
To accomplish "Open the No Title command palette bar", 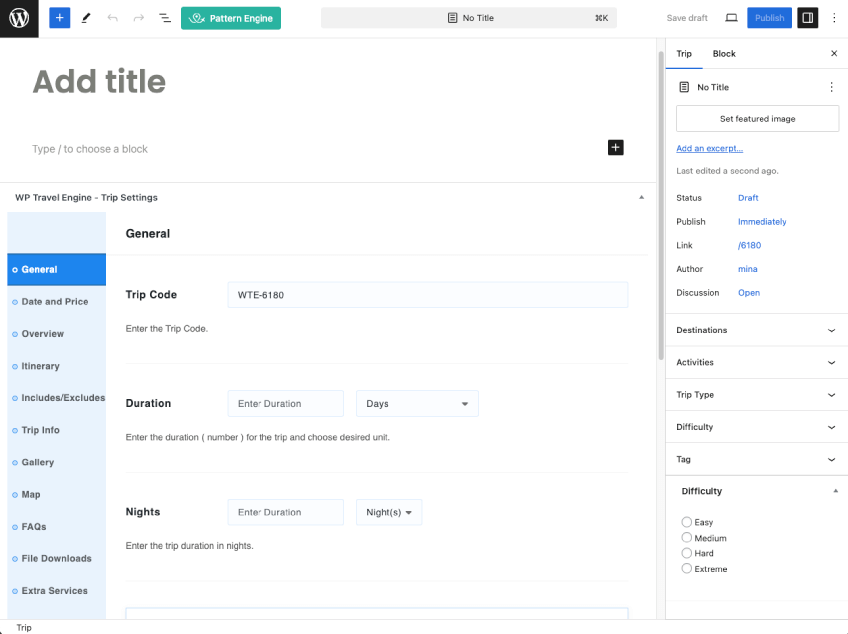I will pyautogui.click(x=469, y=18).
